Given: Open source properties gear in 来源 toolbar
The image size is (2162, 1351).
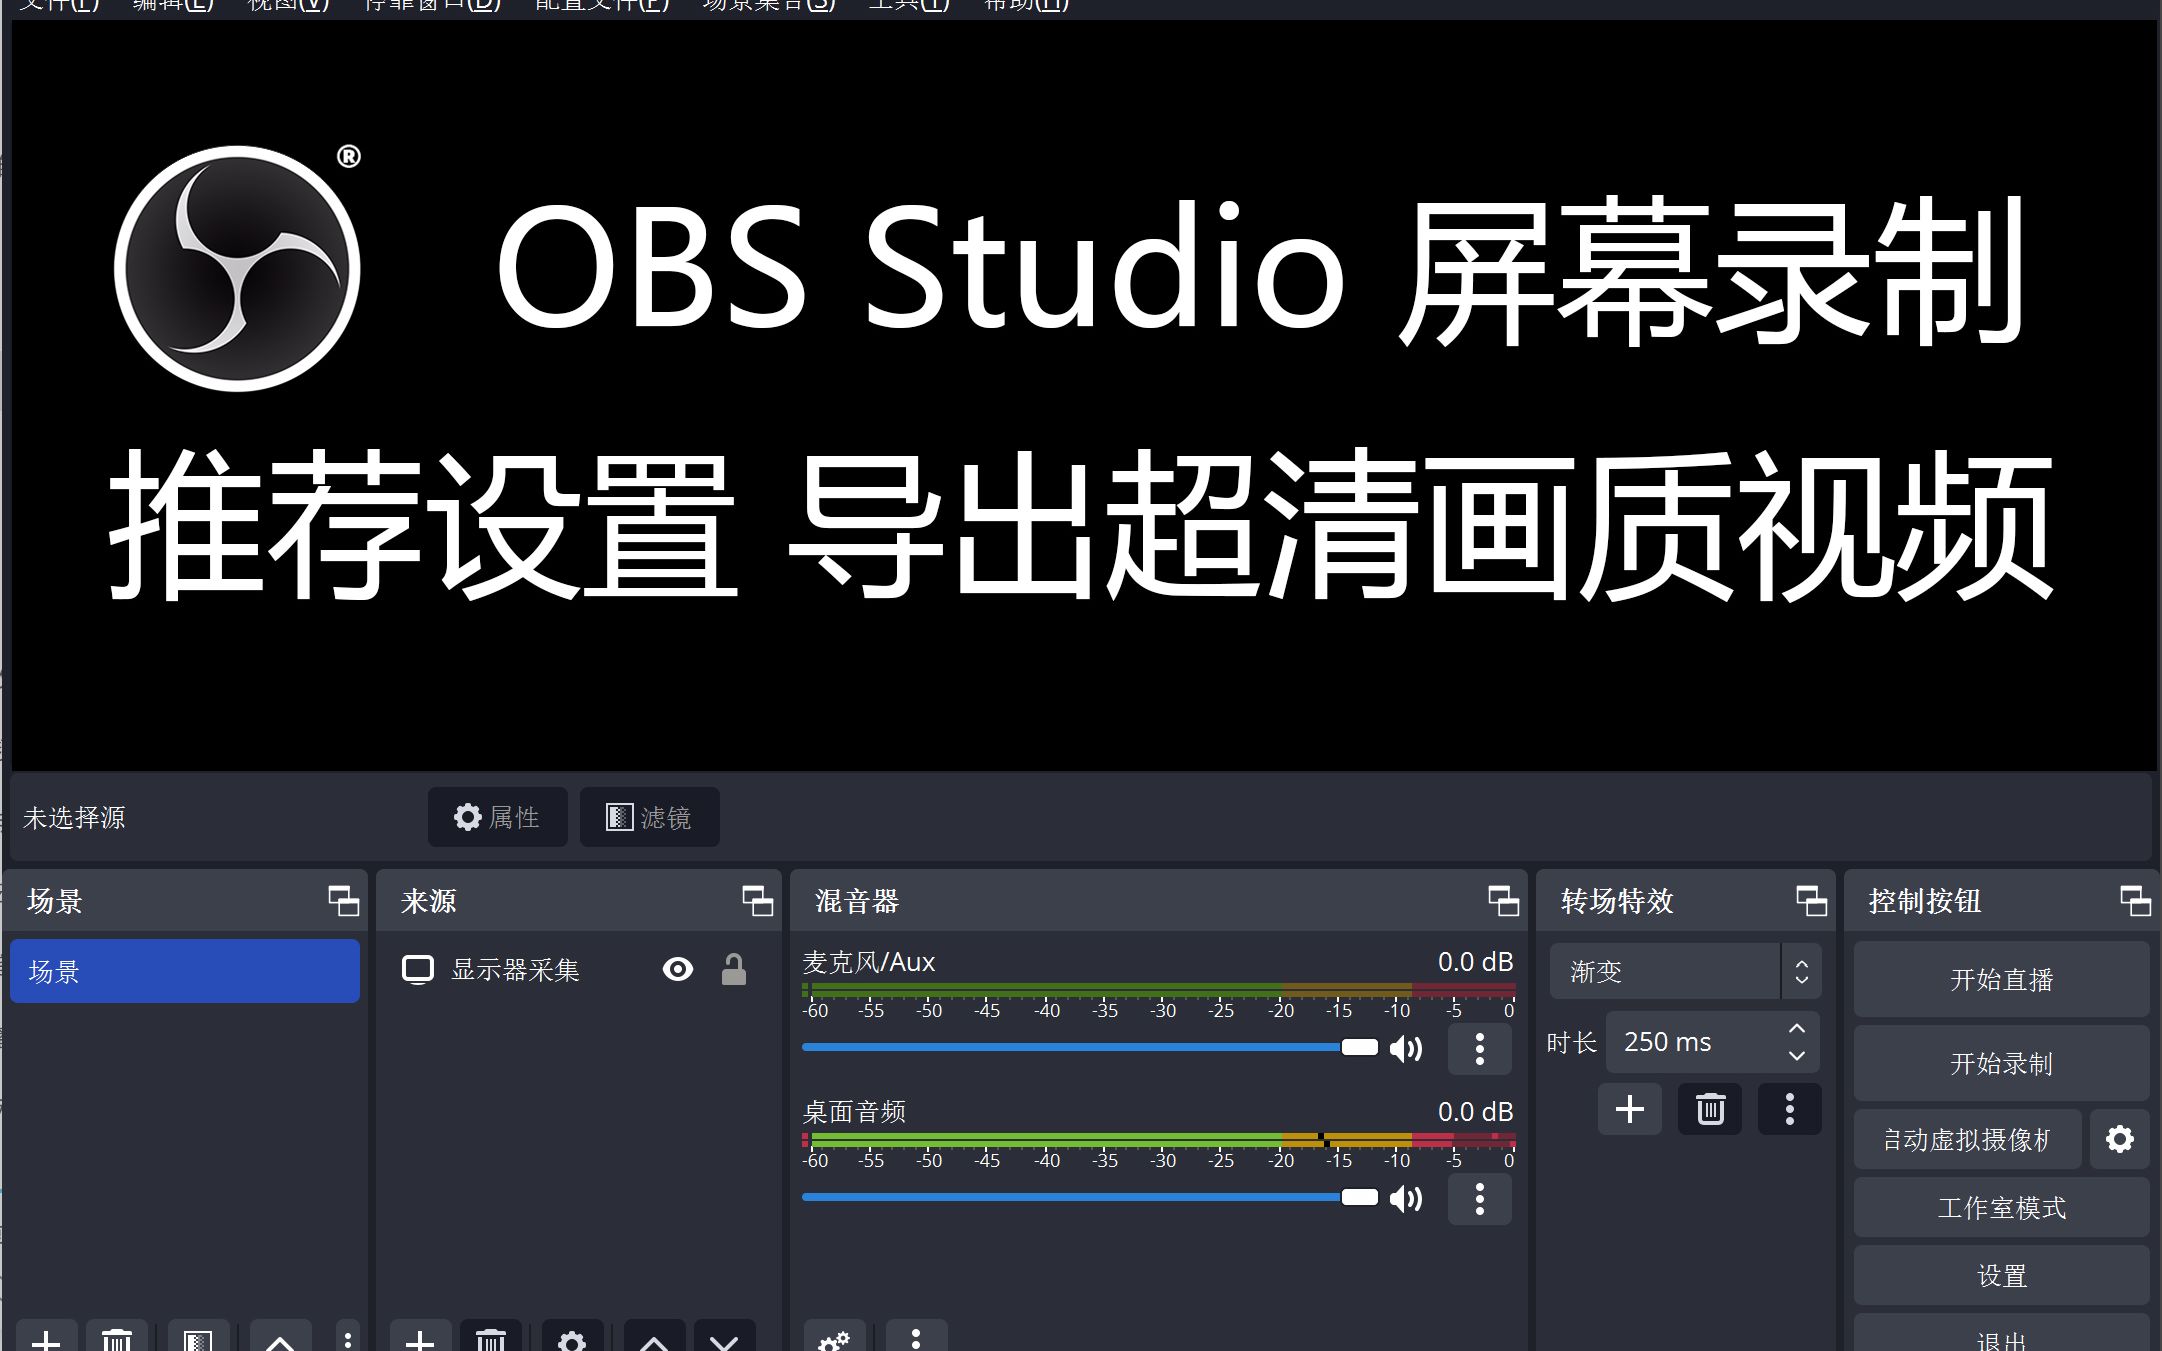Looking at the screenshot, I should pos(572,1338).
